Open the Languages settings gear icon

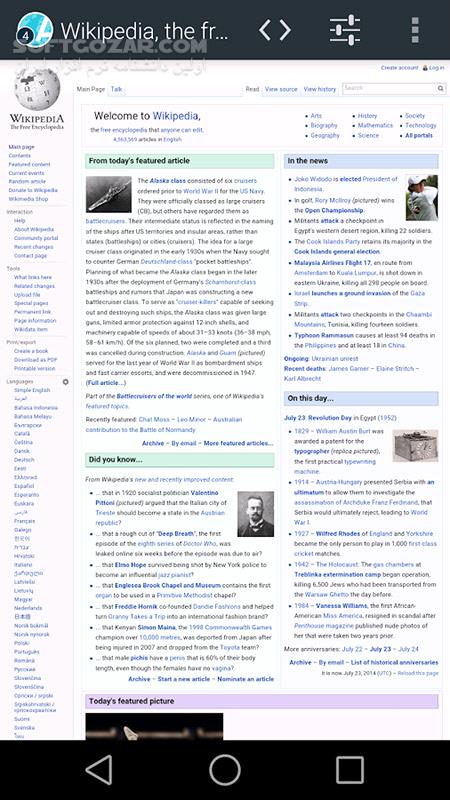coord(65,382)
